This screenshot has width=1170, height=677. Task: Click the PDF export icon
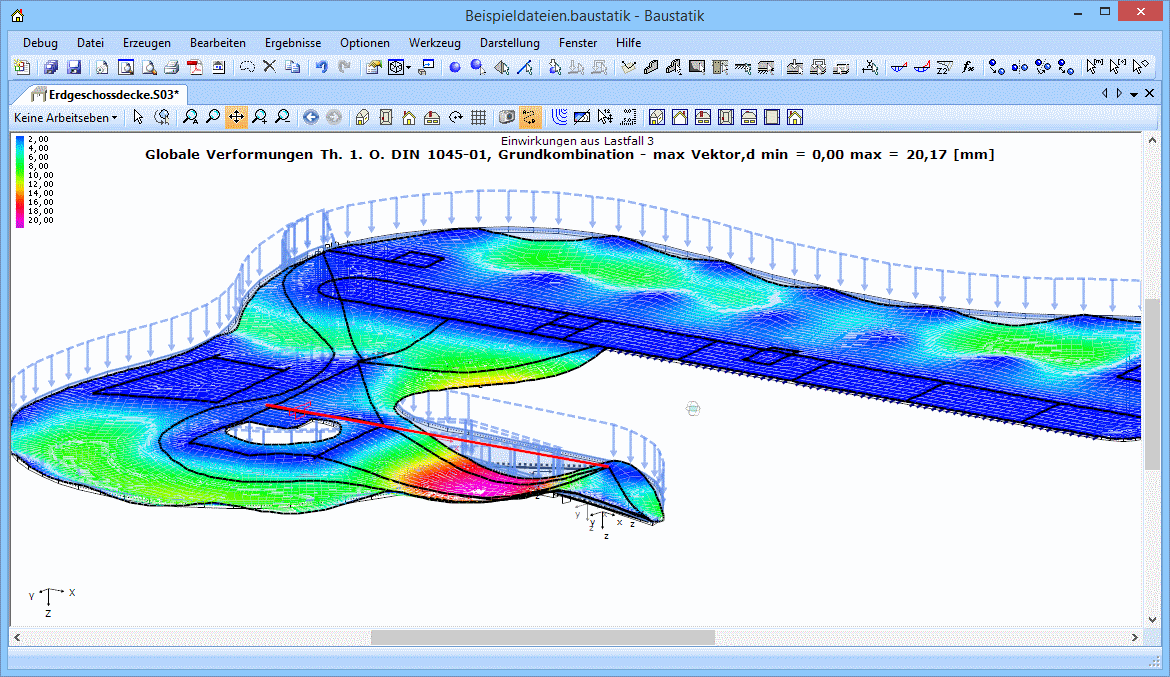coord(194,68)
